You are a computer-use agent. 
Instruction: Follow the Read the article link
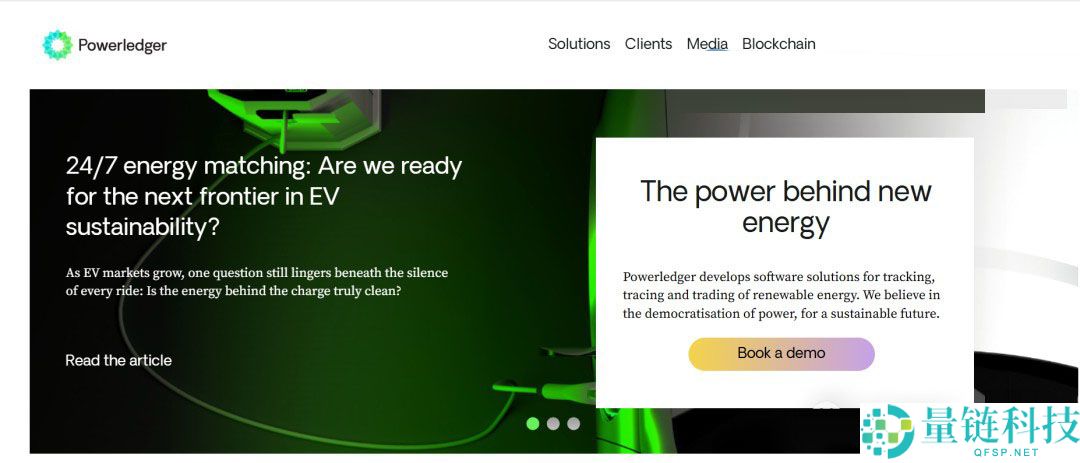[118, 360]
